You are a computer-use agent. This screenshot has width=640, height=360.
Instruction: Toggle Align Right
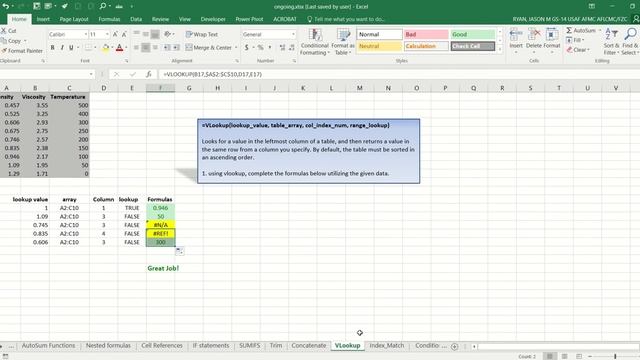(x=155, y=48)
